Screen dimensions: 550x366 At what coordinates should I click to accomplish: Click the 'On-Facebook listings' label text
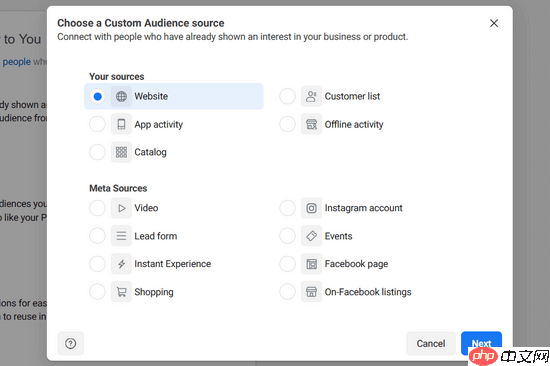368,292
